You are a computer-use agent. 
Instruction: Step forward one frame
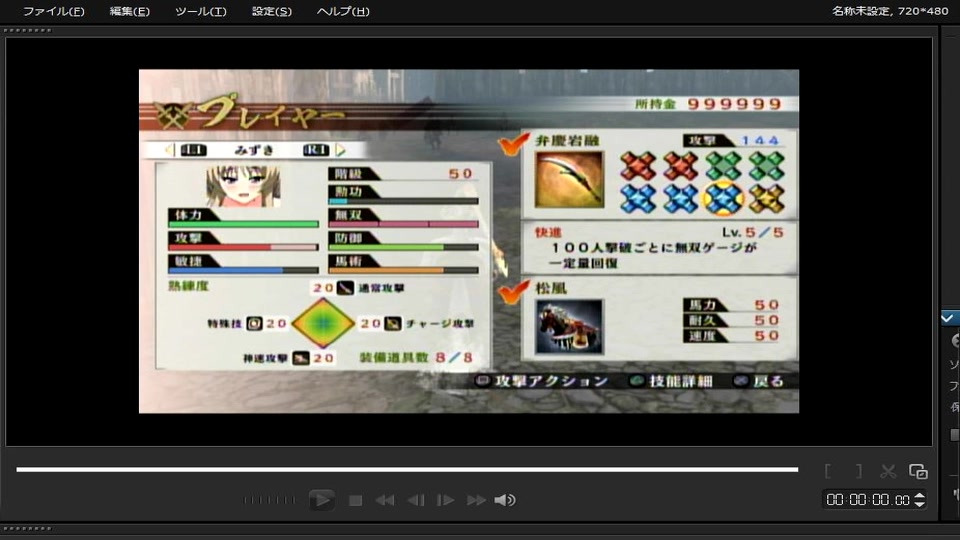pos(446,501)
